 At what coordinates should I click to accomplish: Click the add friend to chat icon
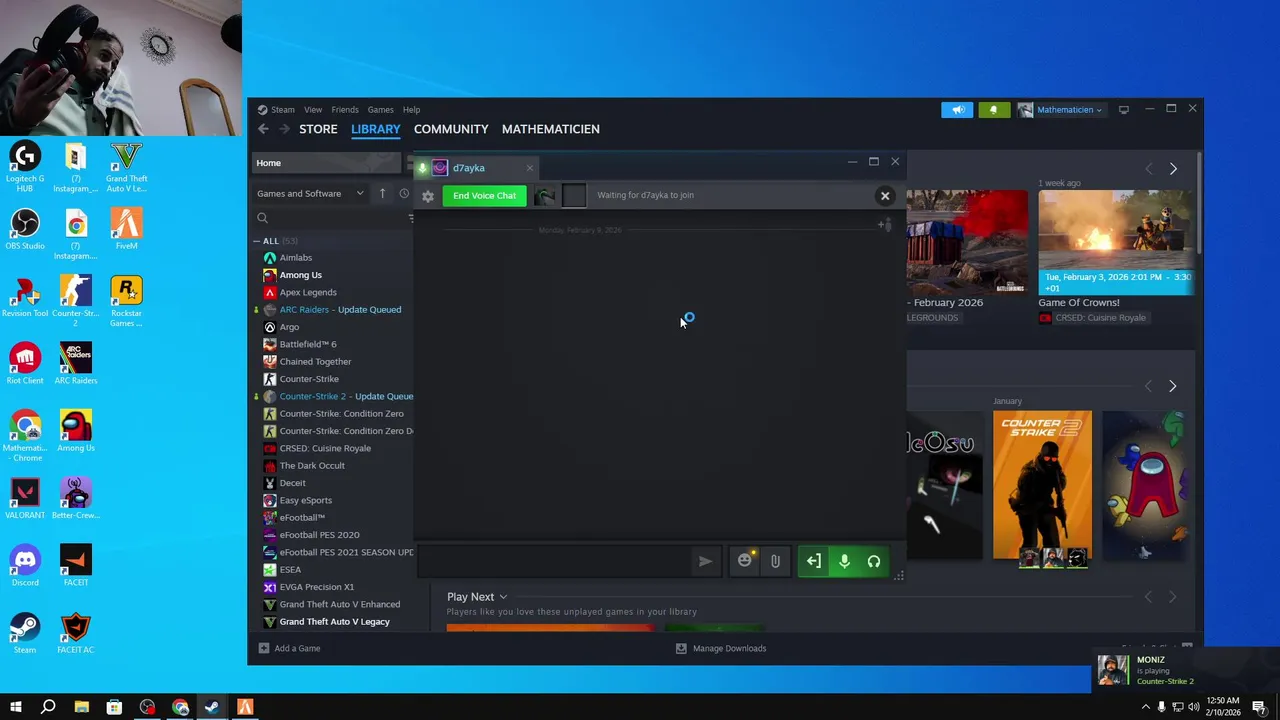pos(884,225)
